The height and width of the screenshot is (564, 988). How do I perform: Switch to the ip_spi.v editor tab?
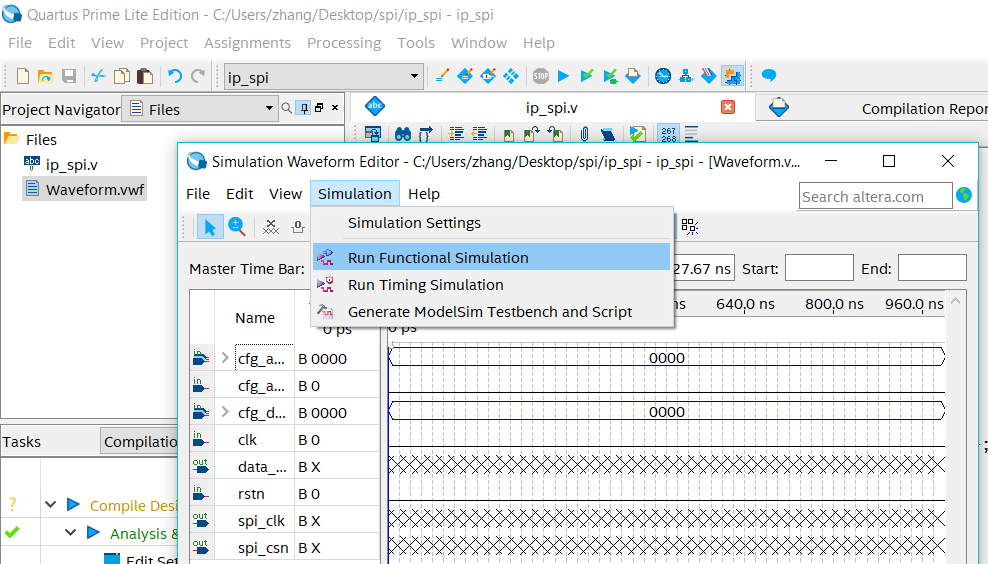[x=552, y=108]
